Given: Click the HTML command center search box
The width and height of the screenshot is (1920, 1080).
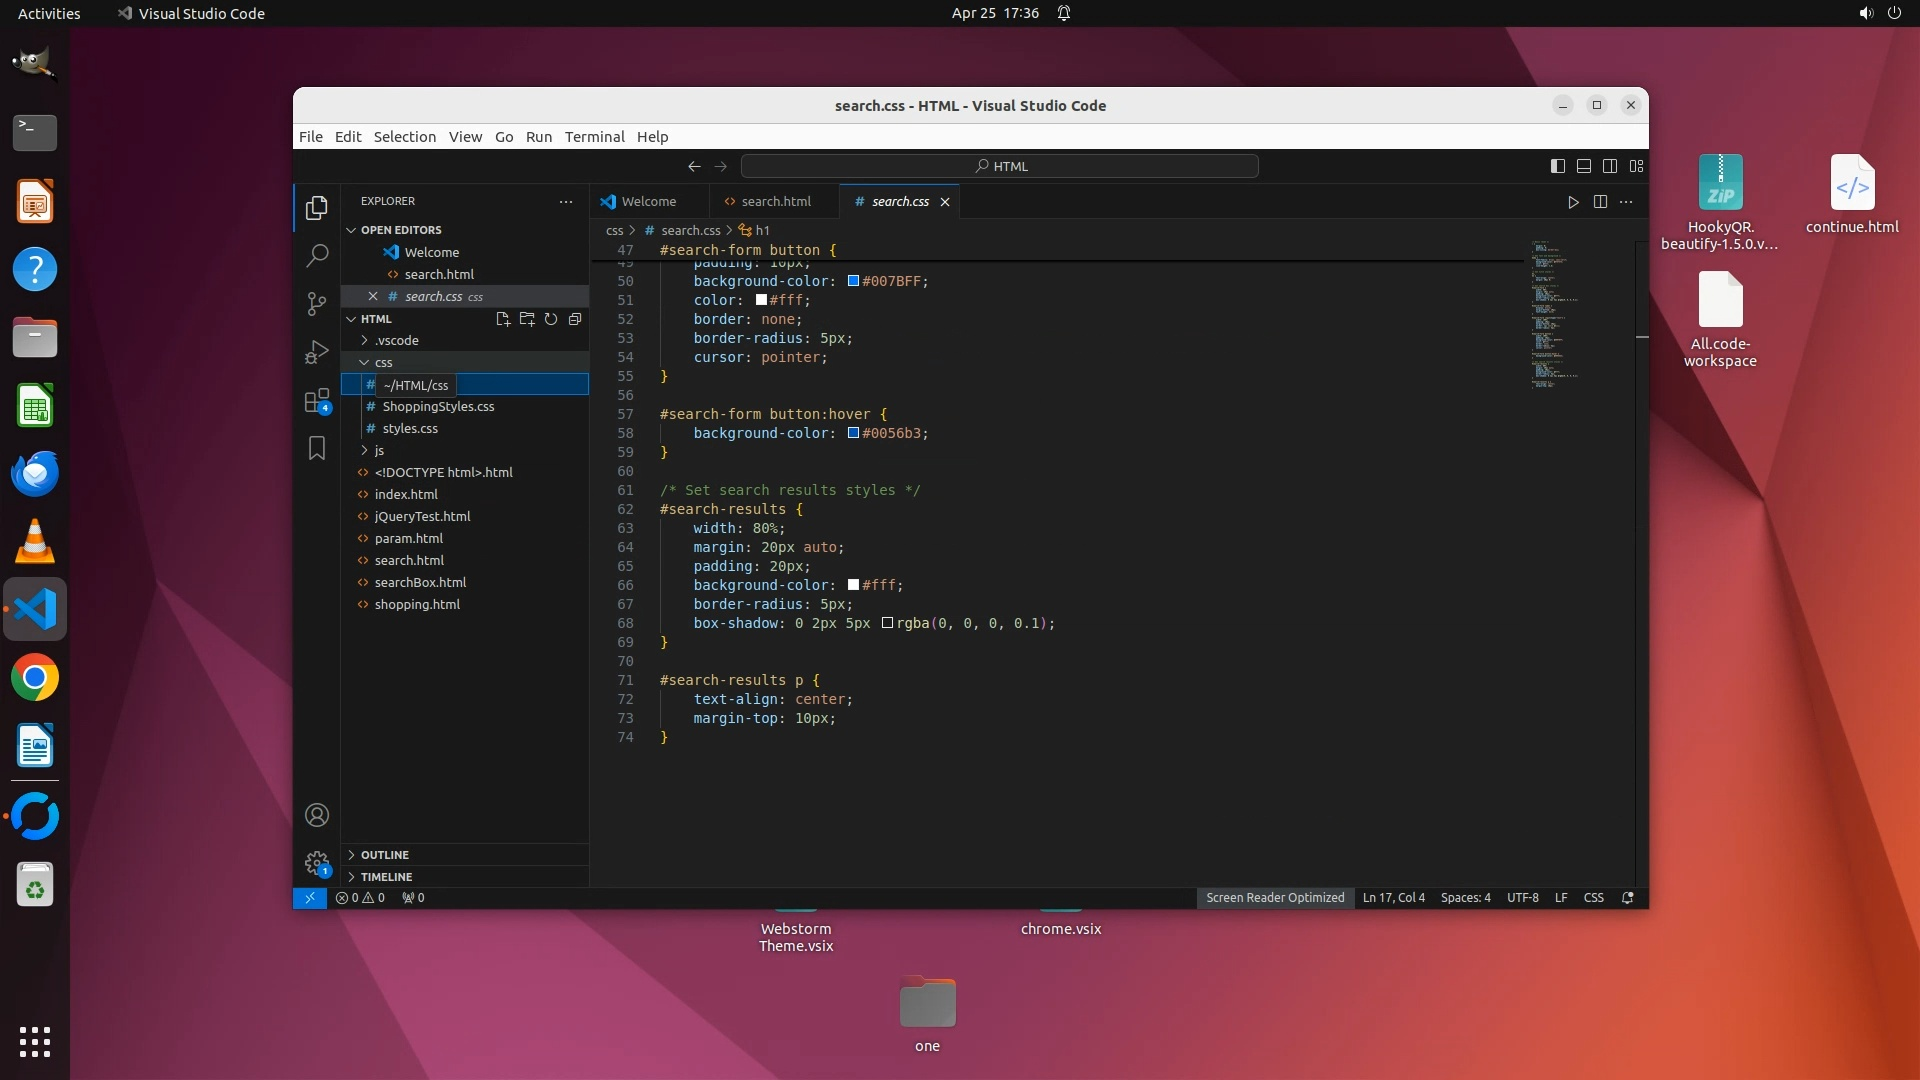Looking at the screenshot, I should point(1000,166).
